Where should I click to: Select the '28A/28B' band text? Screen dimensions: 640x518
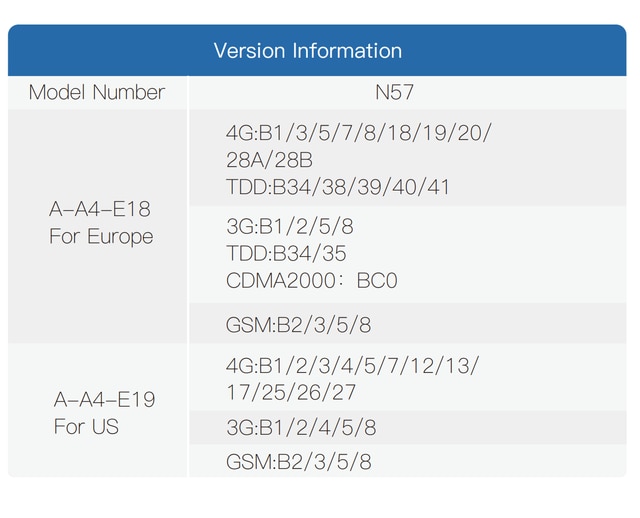pyautogui.click(x=270, y=160)
